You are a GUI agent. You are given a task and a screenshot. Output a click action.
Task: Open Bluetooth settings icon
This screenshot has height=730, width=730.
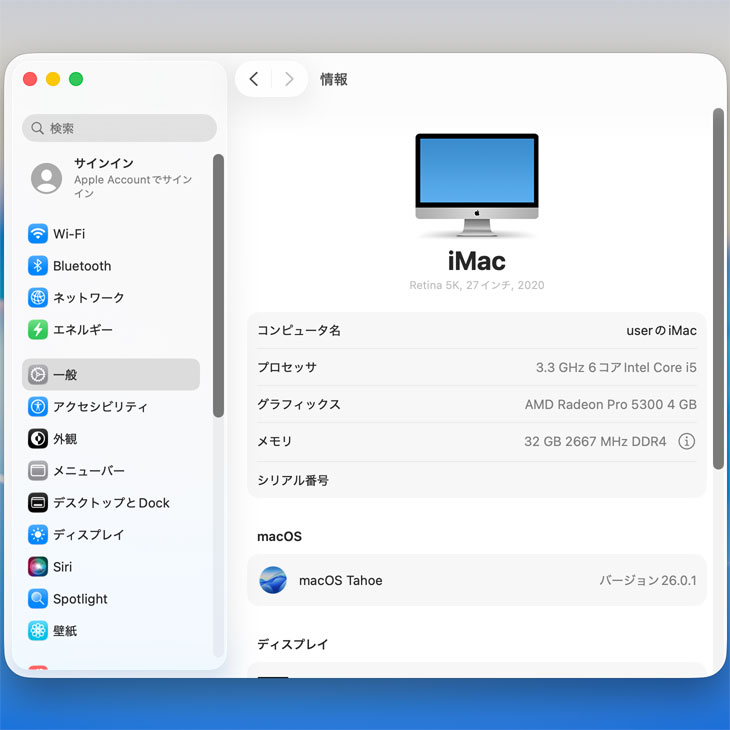click(38, 266)
